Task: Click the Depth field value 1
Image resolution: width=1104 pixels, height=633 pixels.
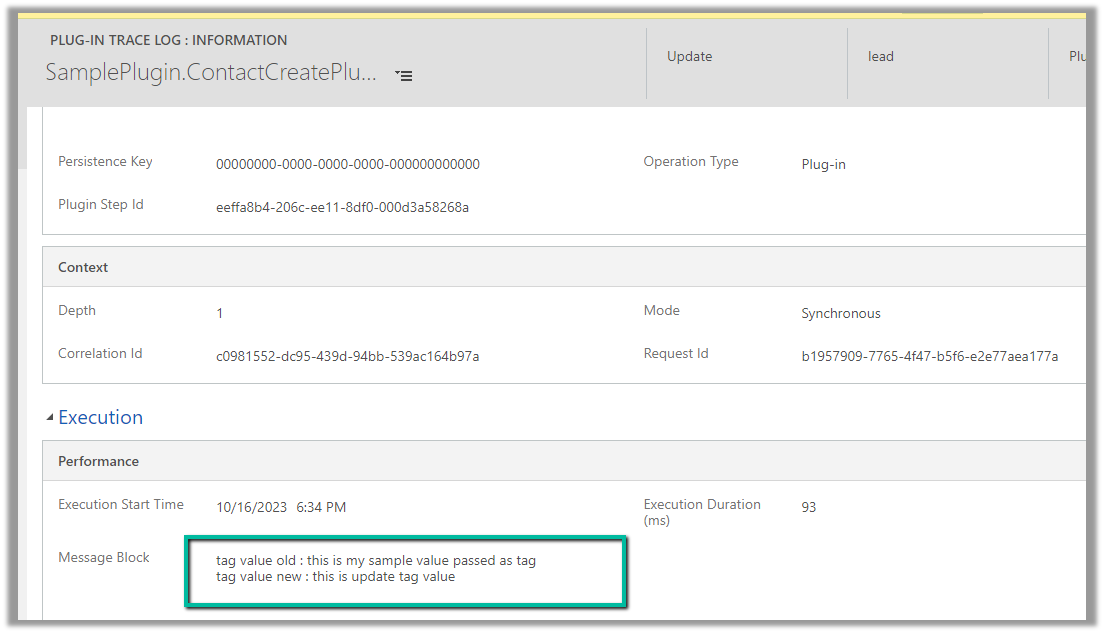Action: (x=220, y=313)
